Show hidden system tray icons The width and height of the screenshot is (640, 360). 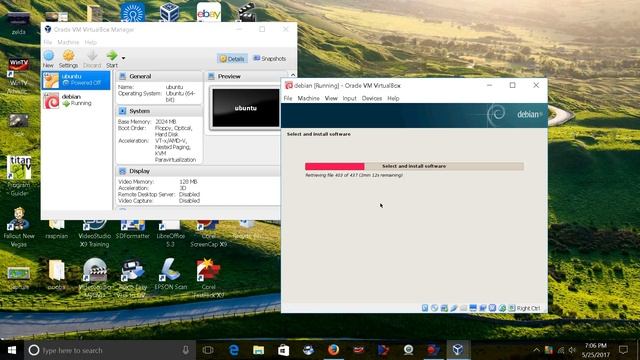(x=536, y=350)
